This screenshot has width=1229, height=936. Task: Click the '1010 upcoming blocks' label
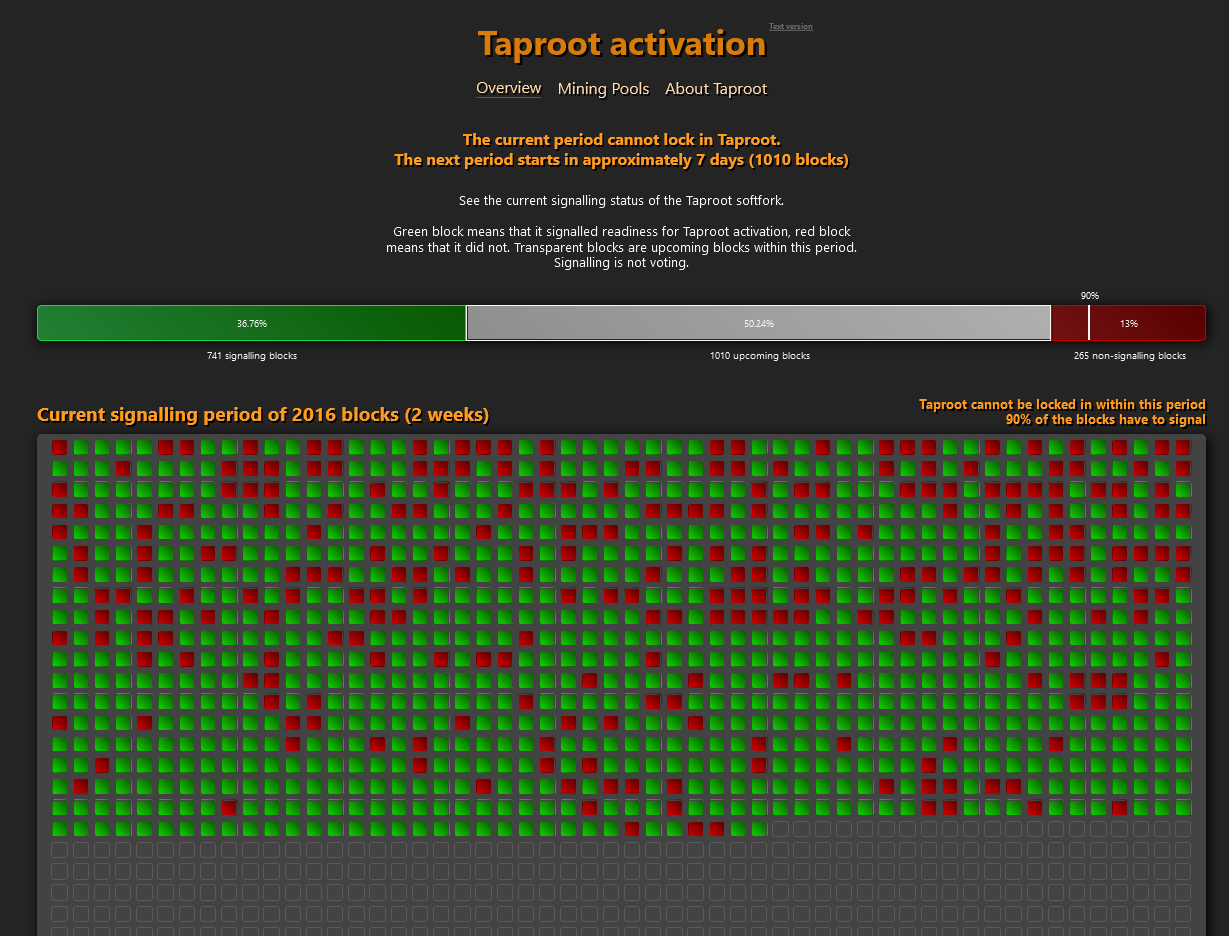[x=760, y=356]
